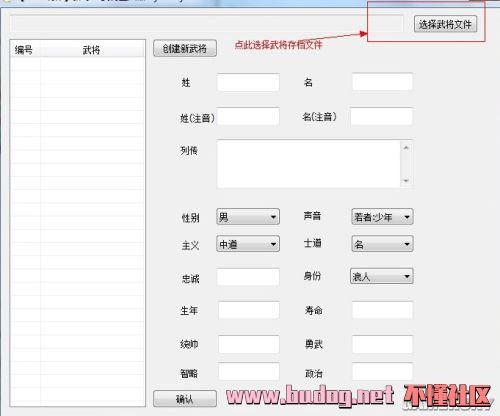Viewport: 500px width, 416px height.
Task: Click the 创建新武将 button
Action: [x=185, y=49]
